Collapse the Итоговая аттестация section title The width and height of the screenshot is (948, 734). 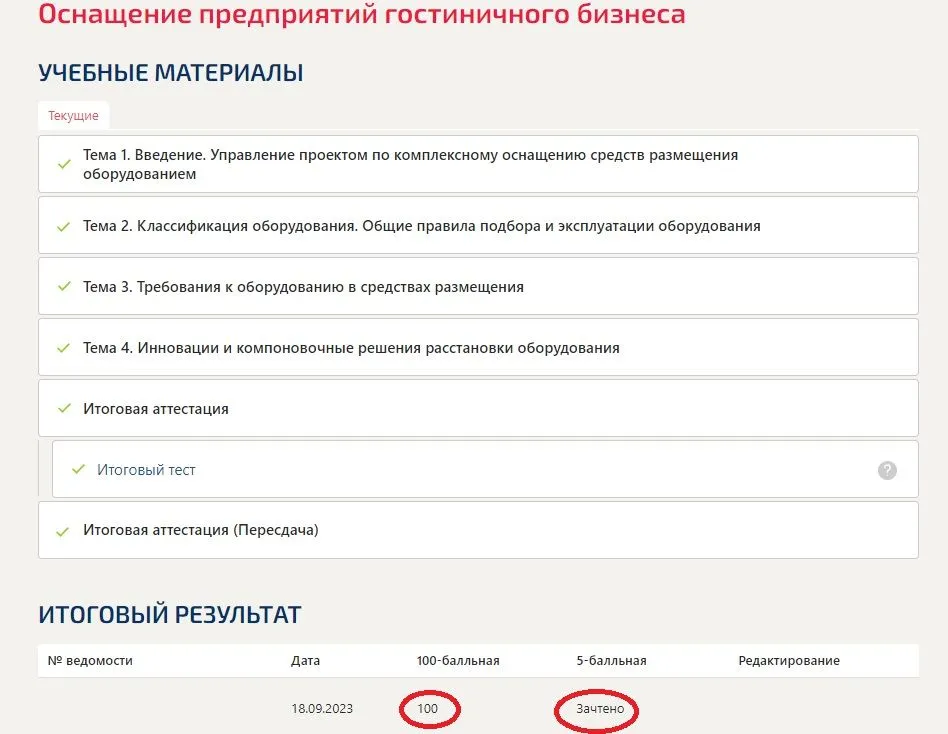tap(156, 409)
